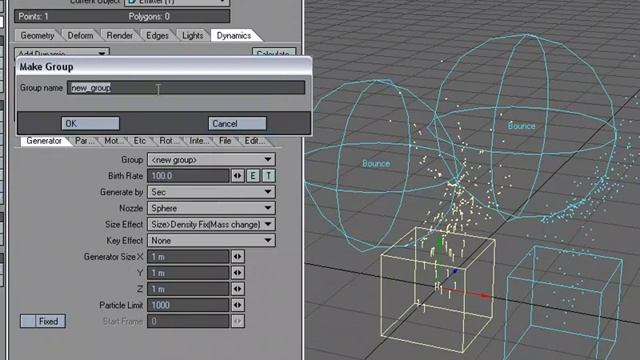Click the blue Z-axis move handle
This screenshot has width=640, height=360.
click(456, 270)
